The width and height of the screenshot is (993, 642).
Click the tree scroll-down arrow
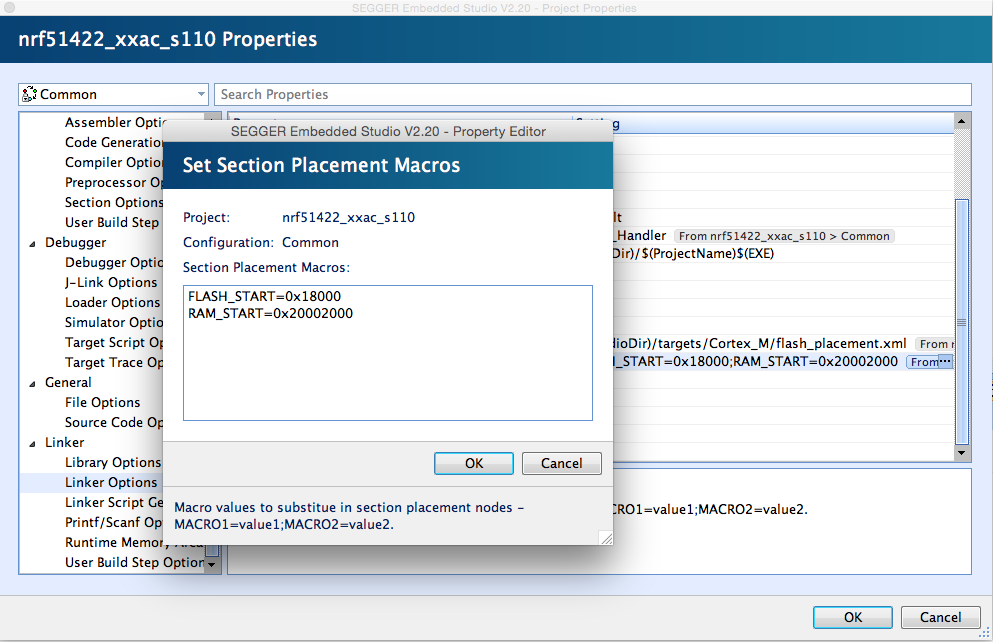[x=212, y=564]
